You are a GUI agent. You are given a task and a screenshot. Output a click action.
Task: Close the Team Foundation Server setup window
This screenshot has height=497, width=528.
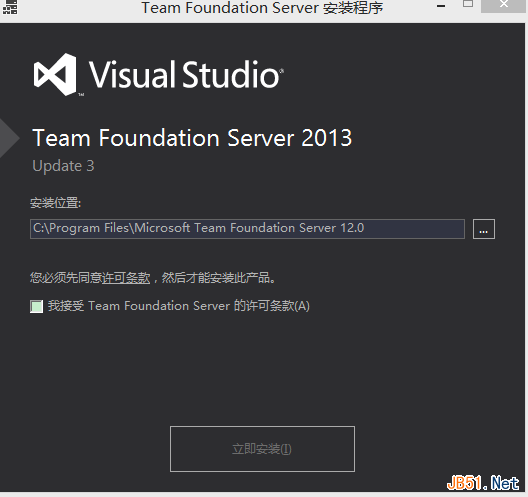point(503,5)
